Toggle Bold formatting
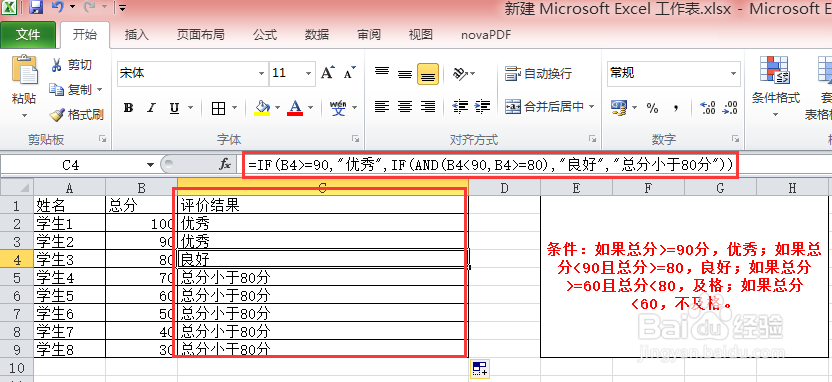 point(128,108)
